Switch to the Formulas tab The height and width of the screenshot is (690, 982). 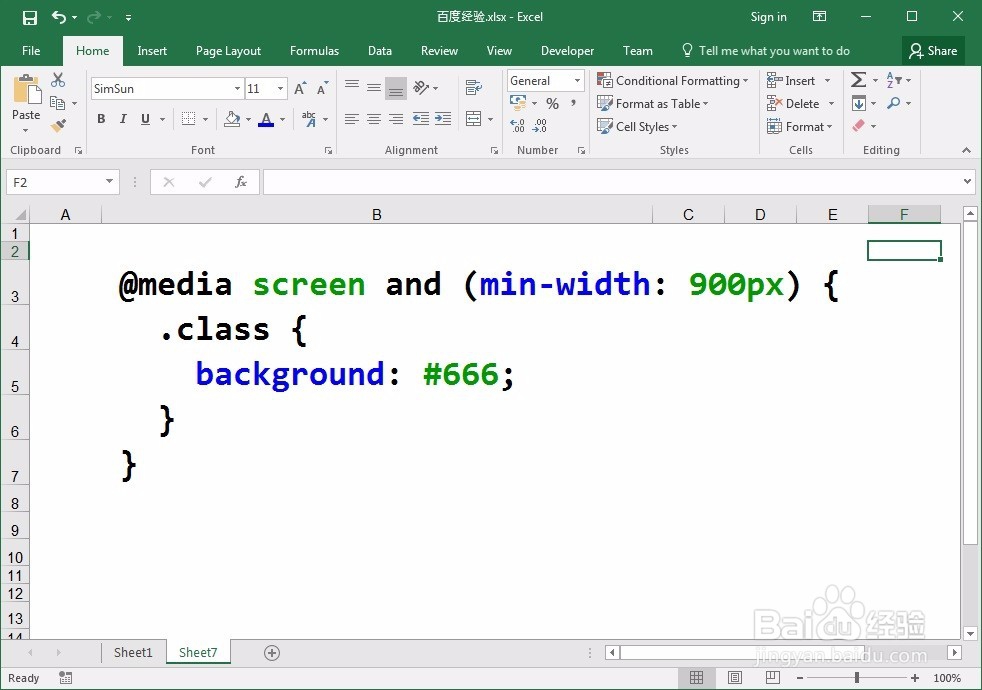[x=314, y=51]
